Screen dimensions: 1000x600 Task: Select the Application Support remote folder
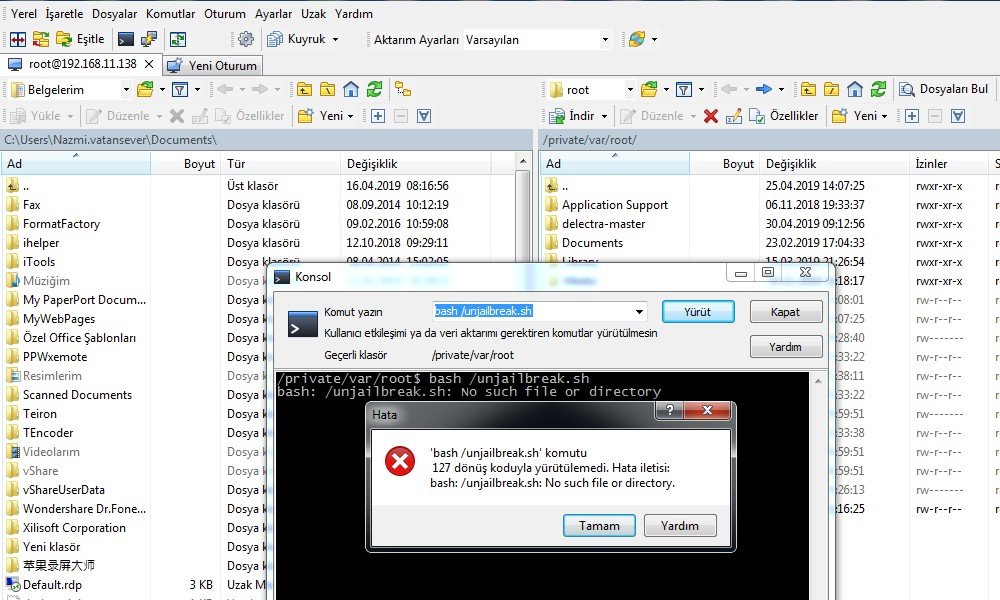click(615, 205)
